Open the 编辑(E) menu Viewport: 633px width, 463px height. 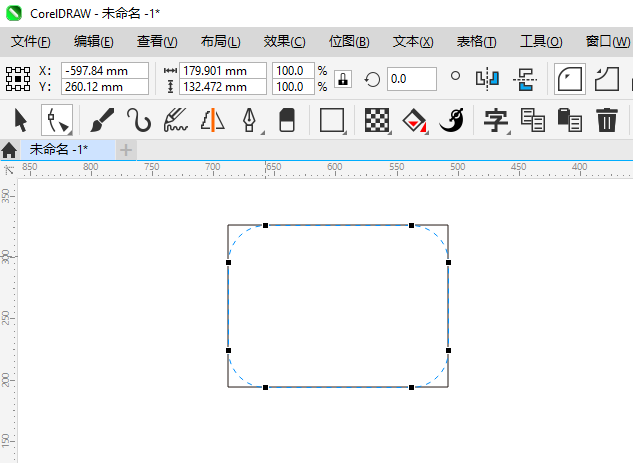point(94,42)
